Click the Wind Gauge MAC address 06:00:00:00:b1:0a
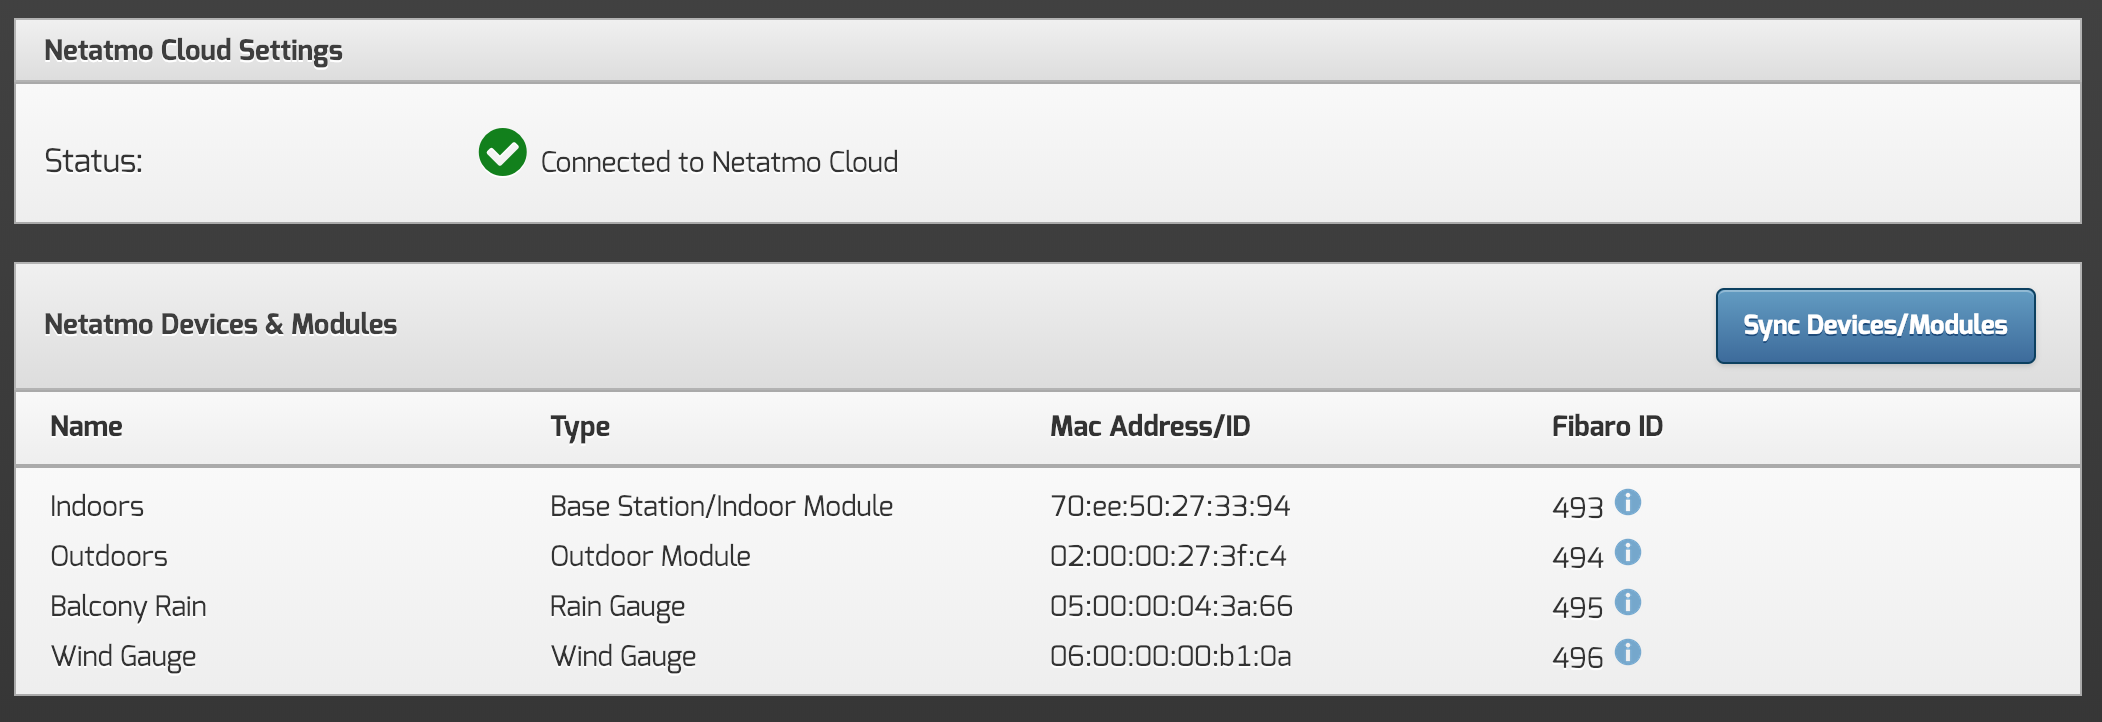 (x=1170, y=656)
